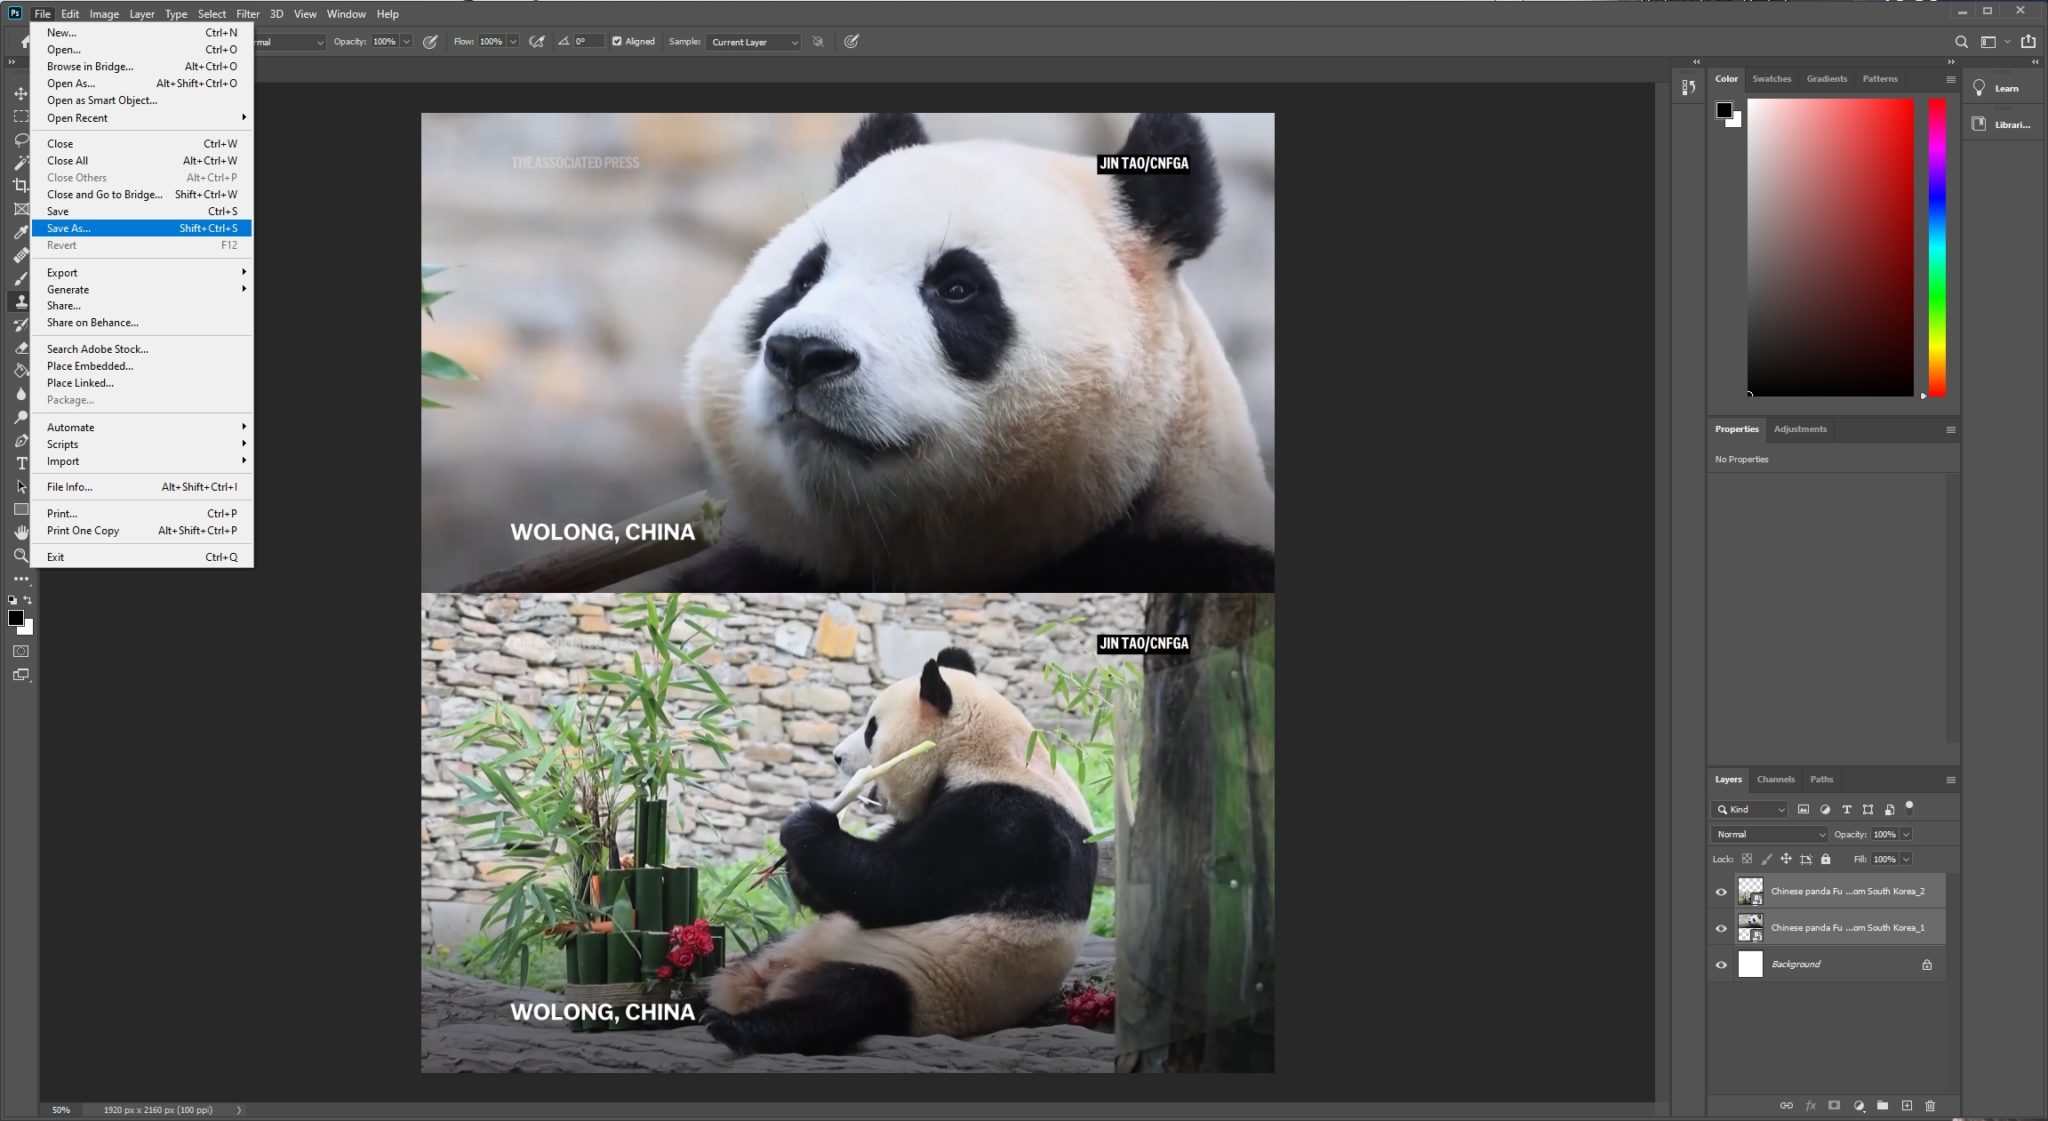Select the Eyedropper tool
2048x1121 pixels.
20,232
